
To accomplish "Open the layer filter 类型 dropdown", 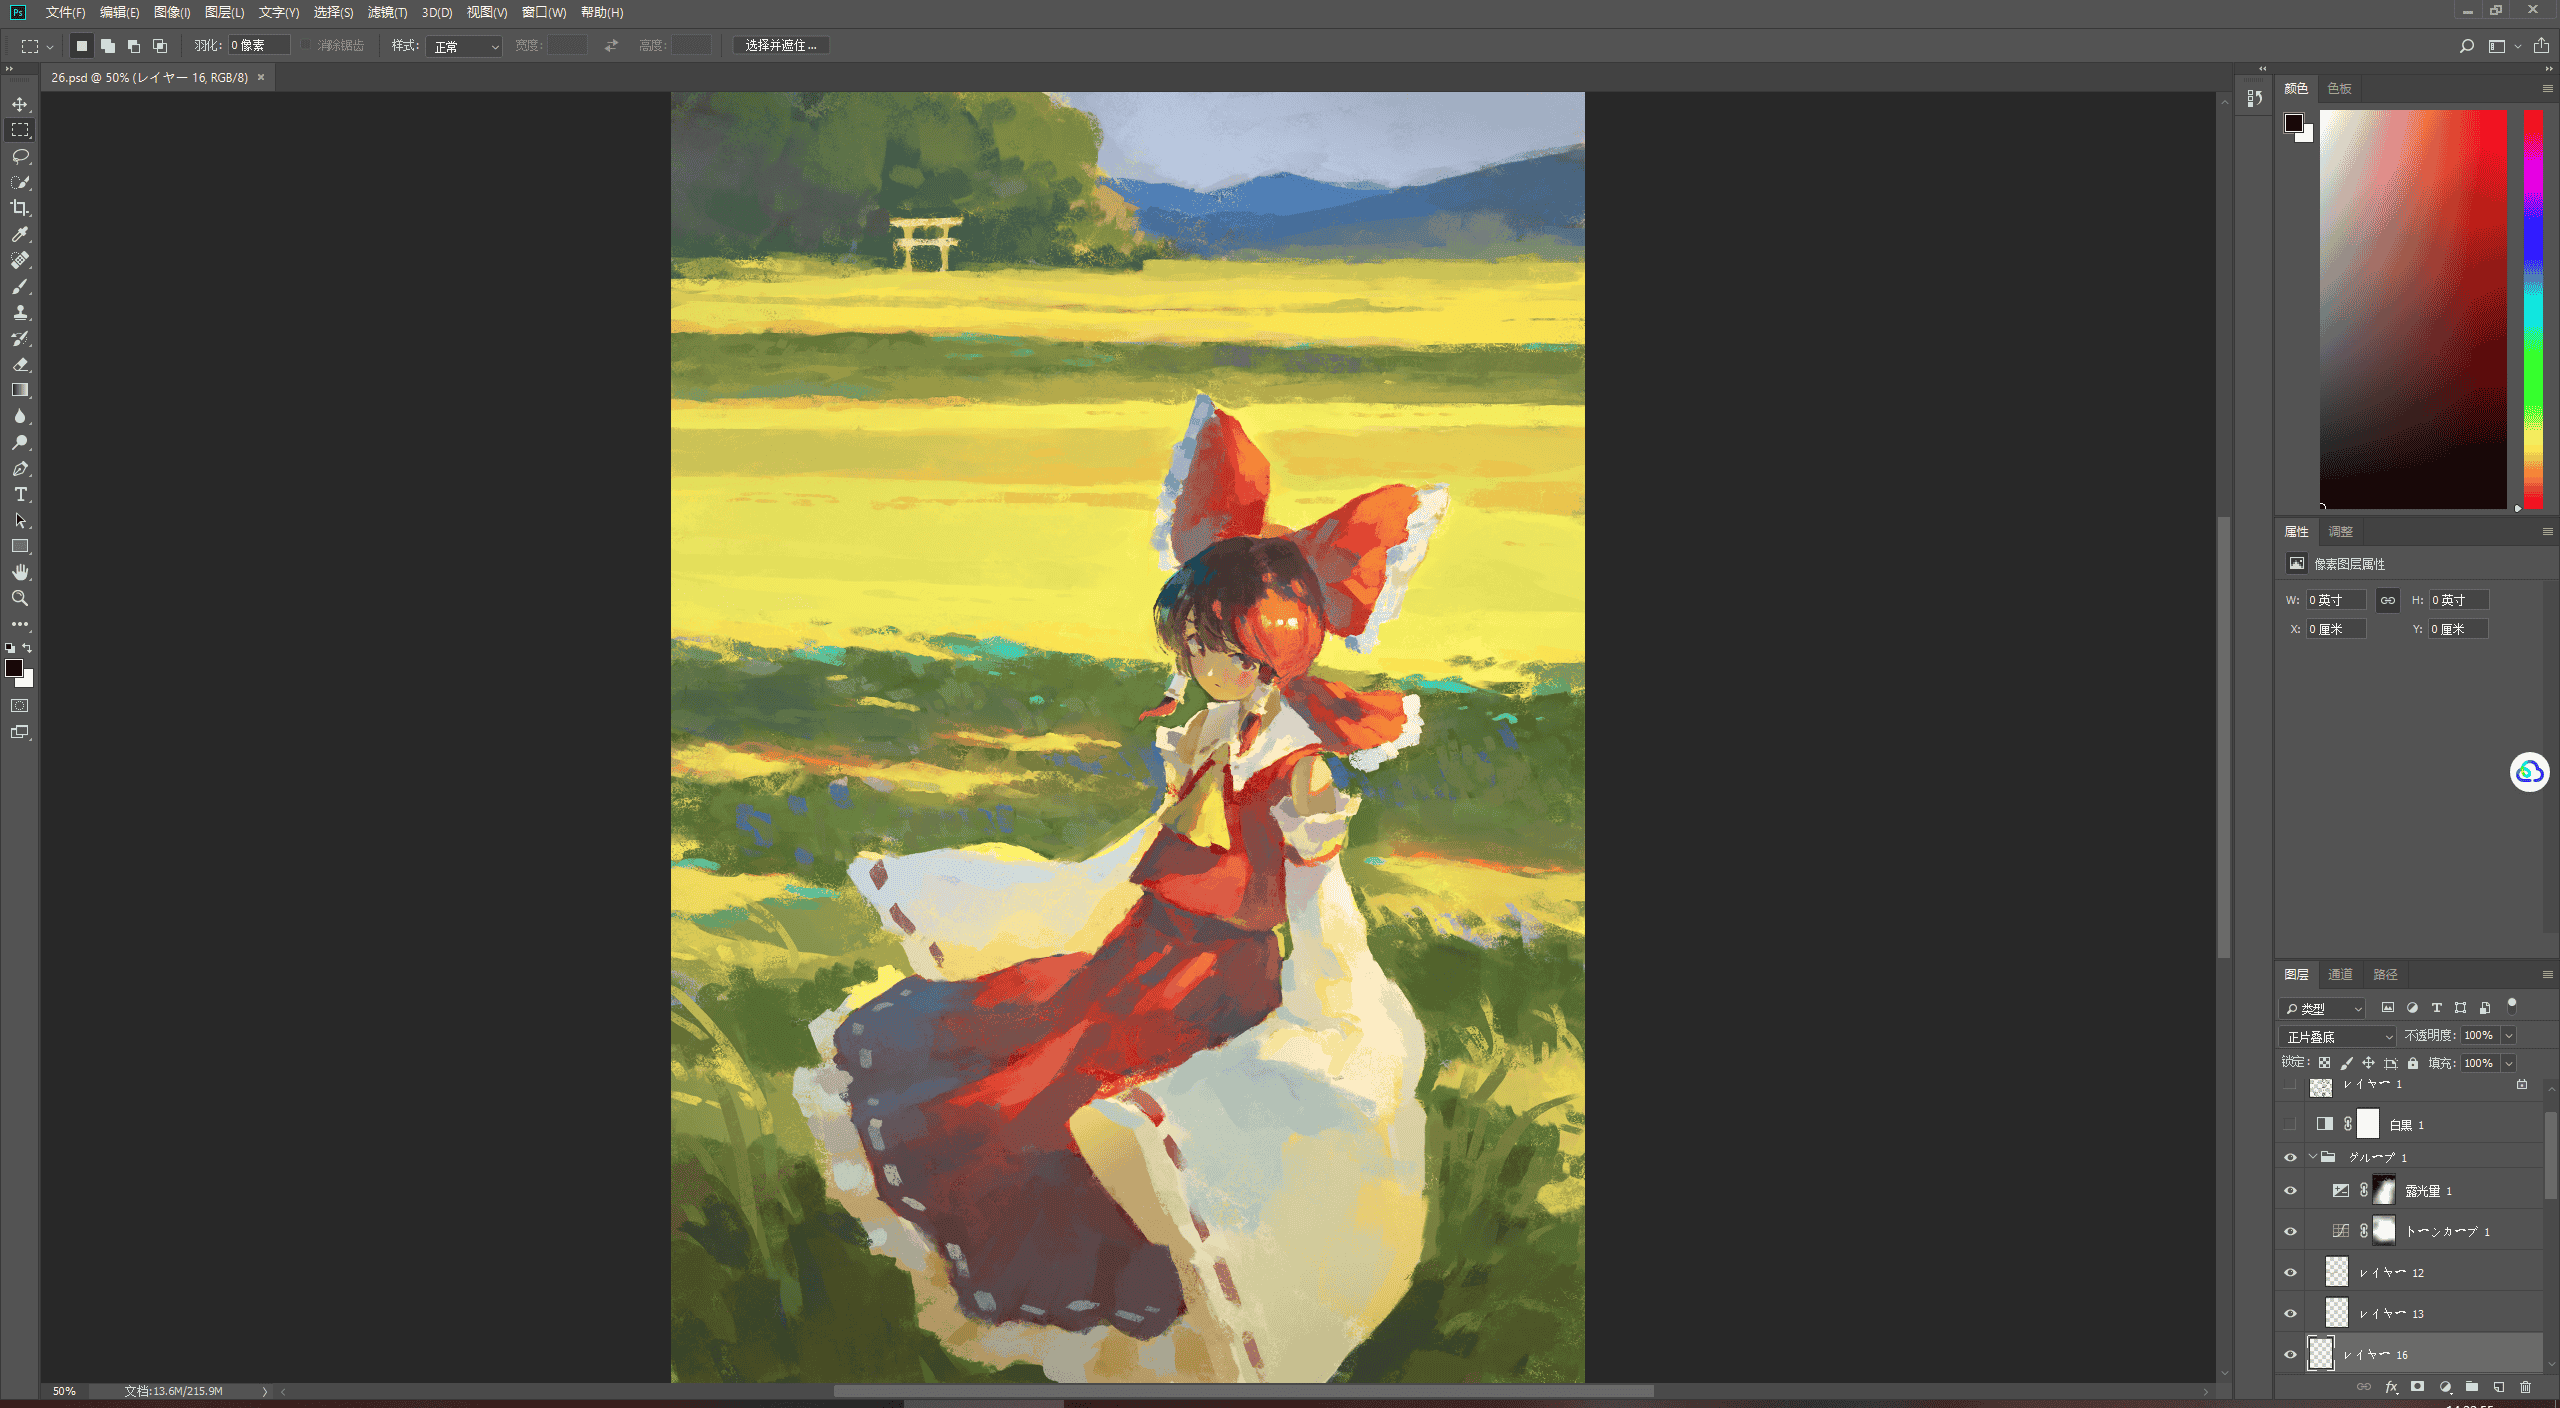I will coord(2323,1008).
